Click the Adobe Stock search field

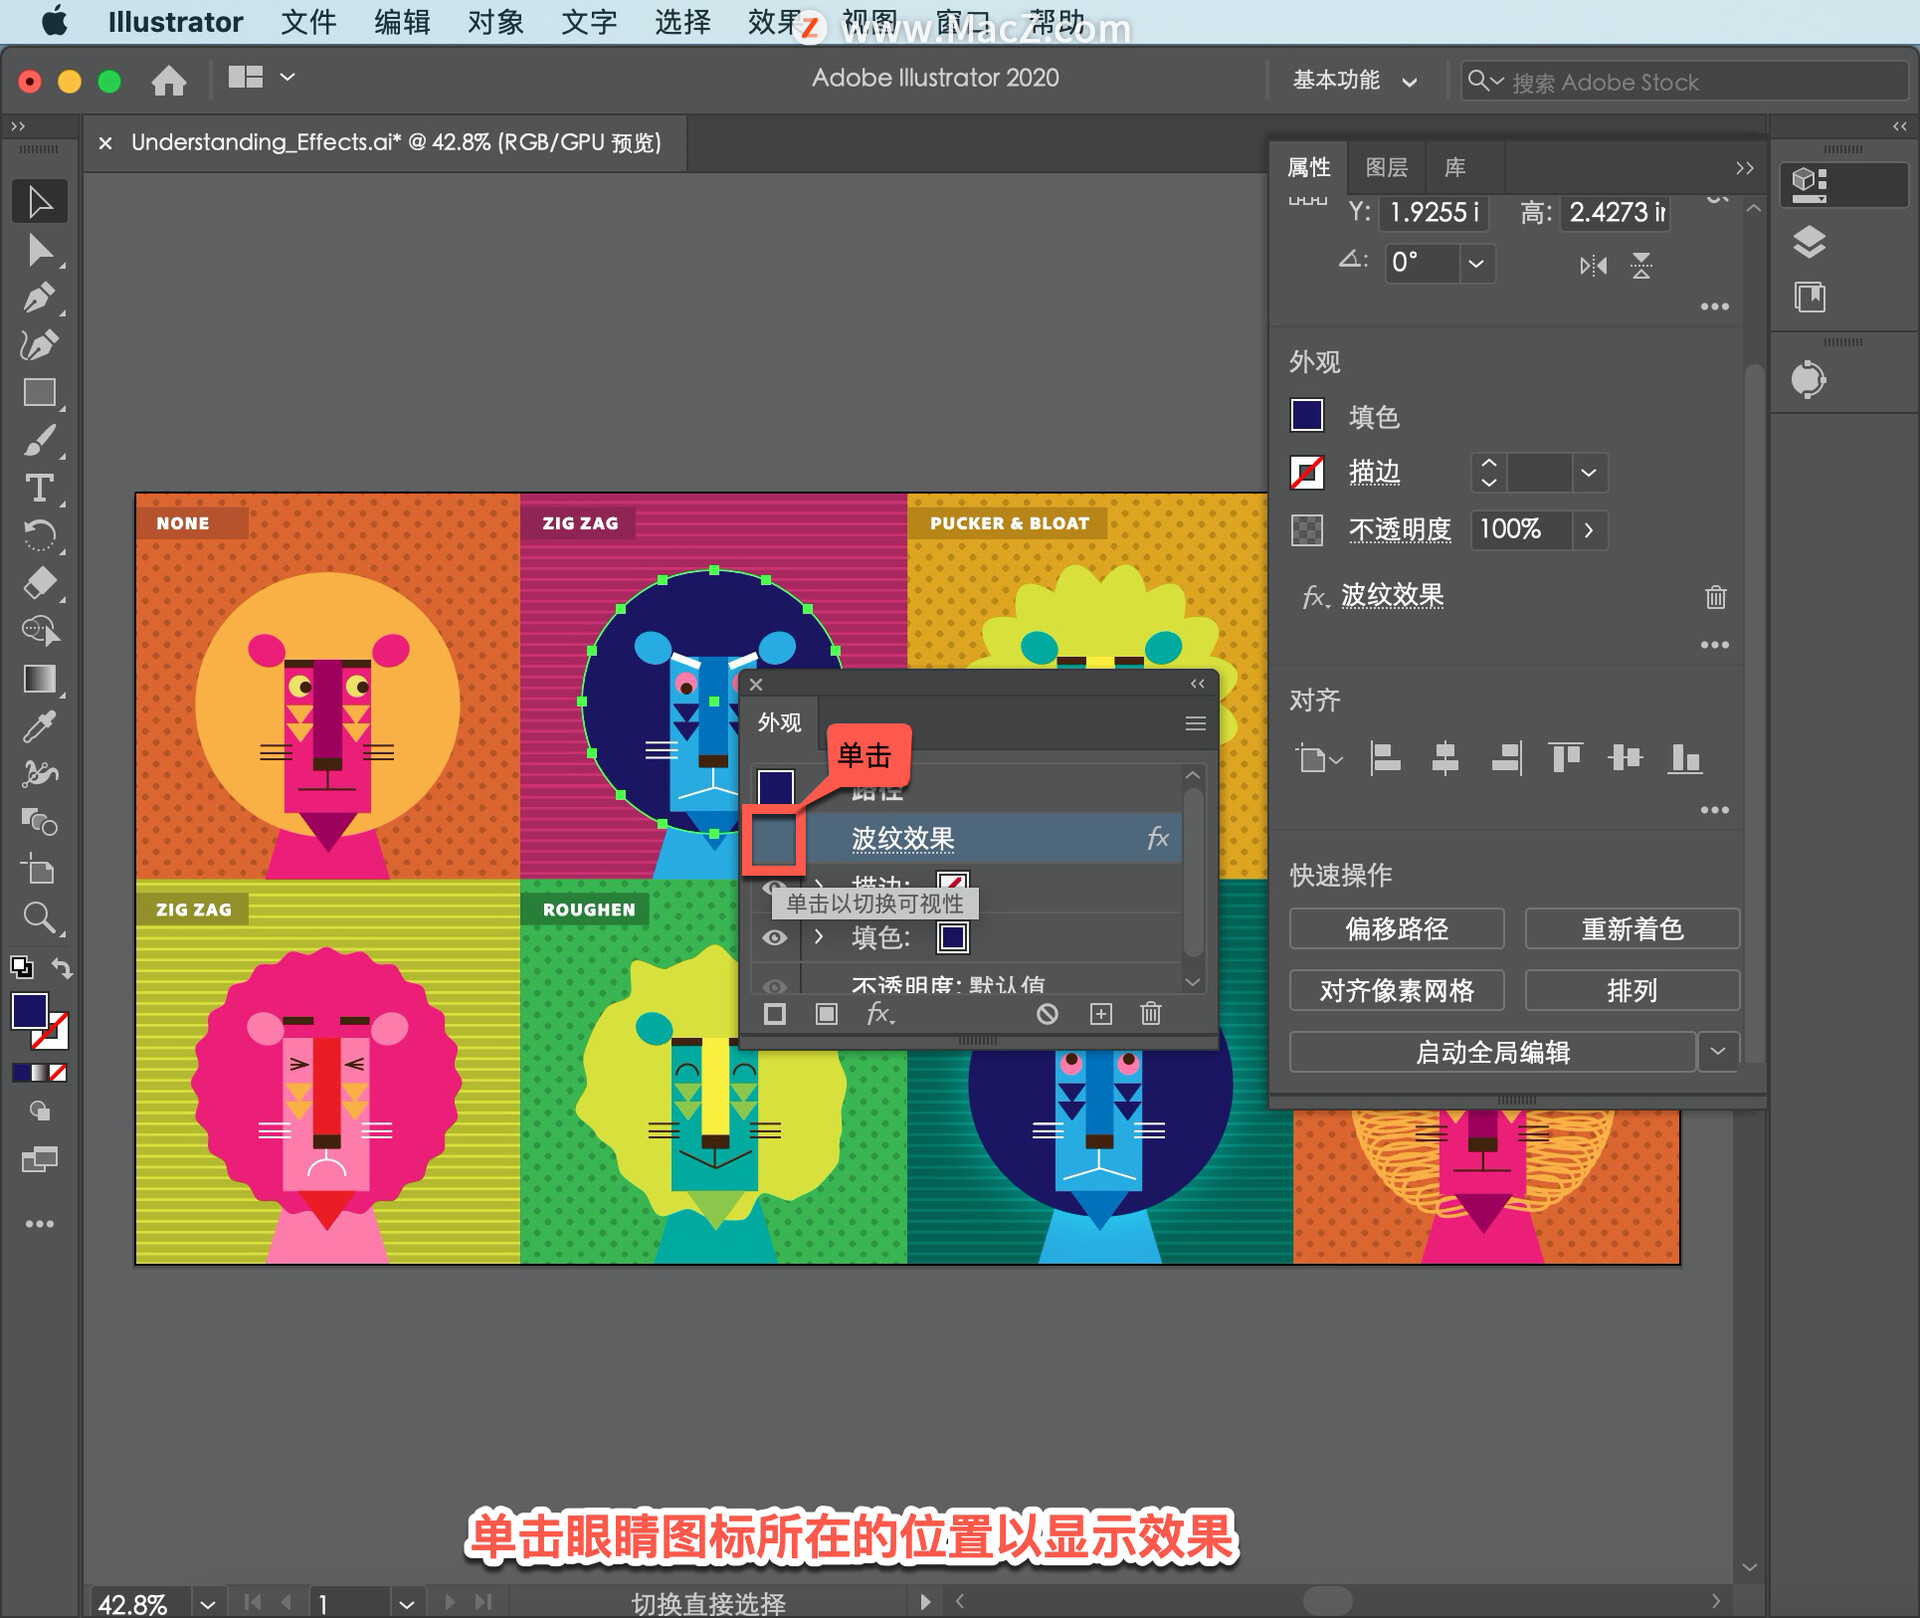1684,81
